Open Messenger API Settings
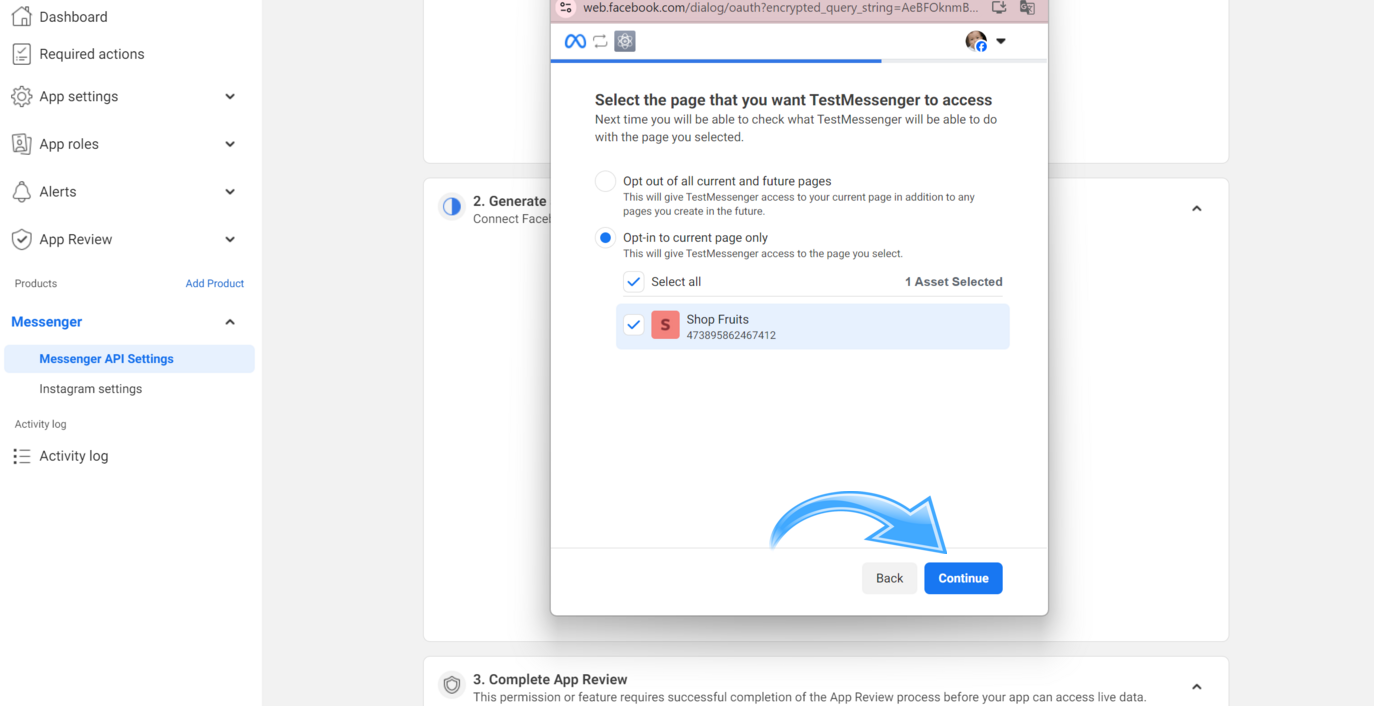Image resolution: width=1374 pixels, height=706 pixels. [x=106, y=358]
